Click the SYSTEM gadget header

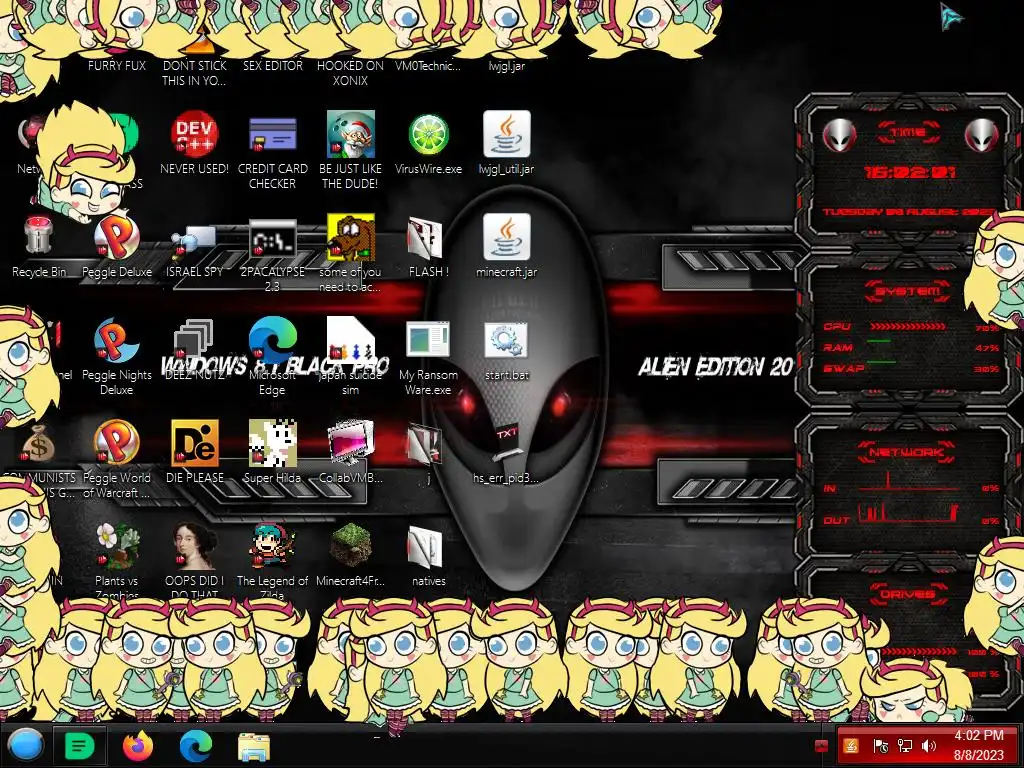[x=907, y=291]
